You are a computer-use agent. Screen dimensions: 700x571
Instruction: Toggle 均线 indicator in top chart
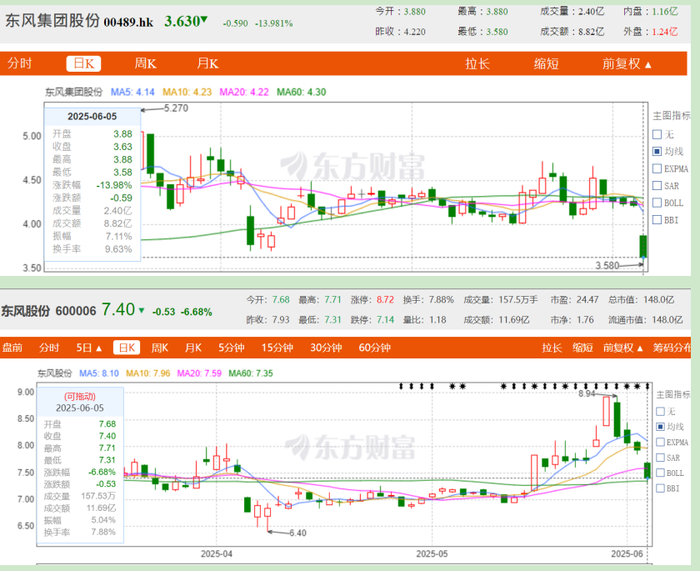(x=657, y=151)
